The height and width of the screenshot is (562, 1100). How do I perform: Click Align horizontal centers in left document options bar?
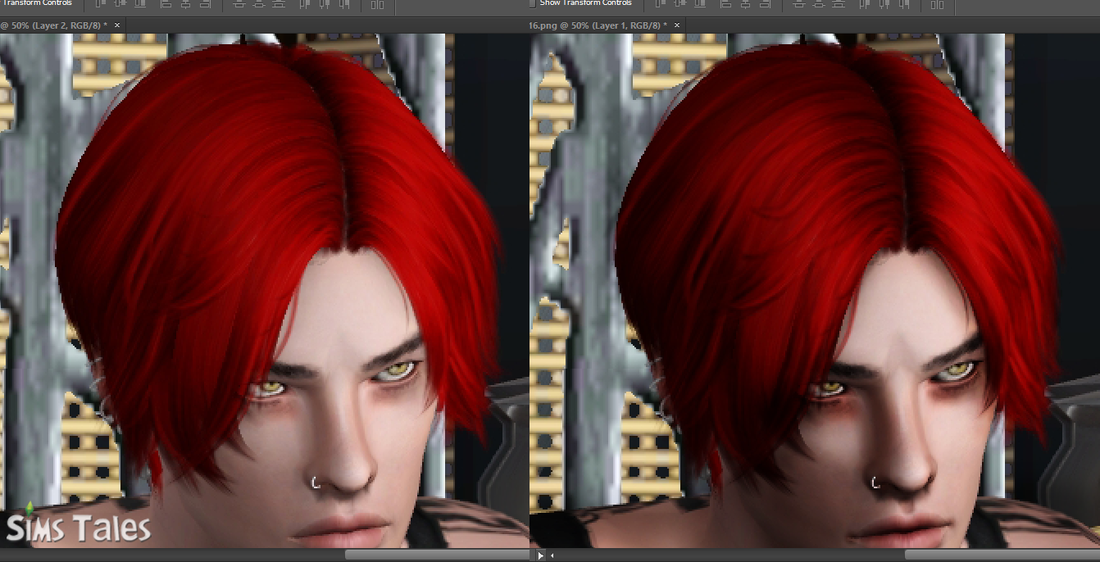(x=185, y=4)
